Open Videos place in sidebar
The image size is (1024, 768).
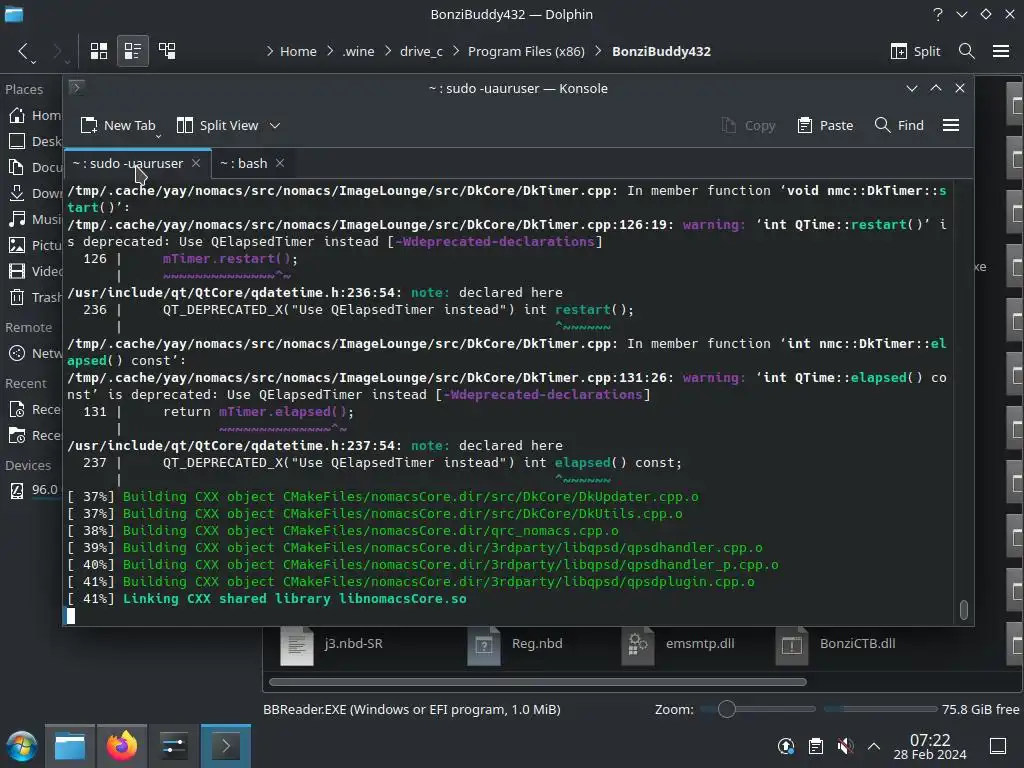click(35, 271)
